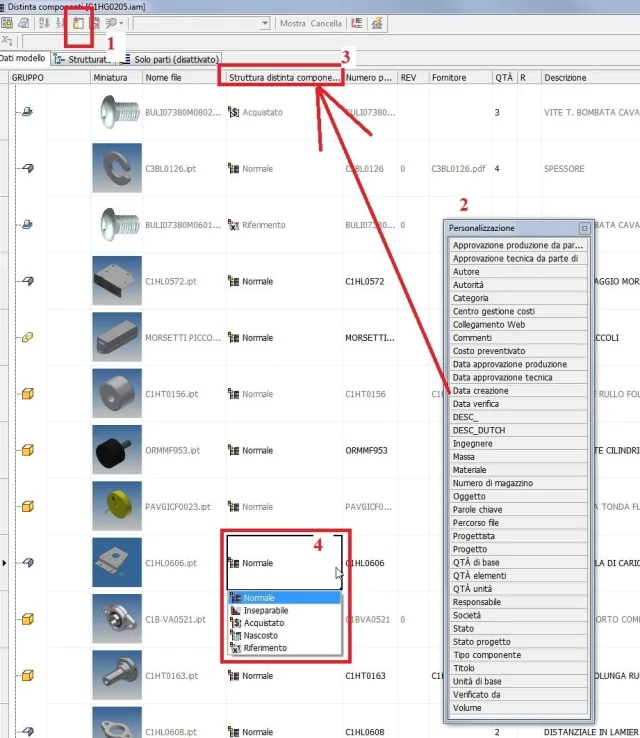Screen dimensions: 640x738
Task: Open the toolbar combo box dropdown arrow
Action: [x=265, y=23]
